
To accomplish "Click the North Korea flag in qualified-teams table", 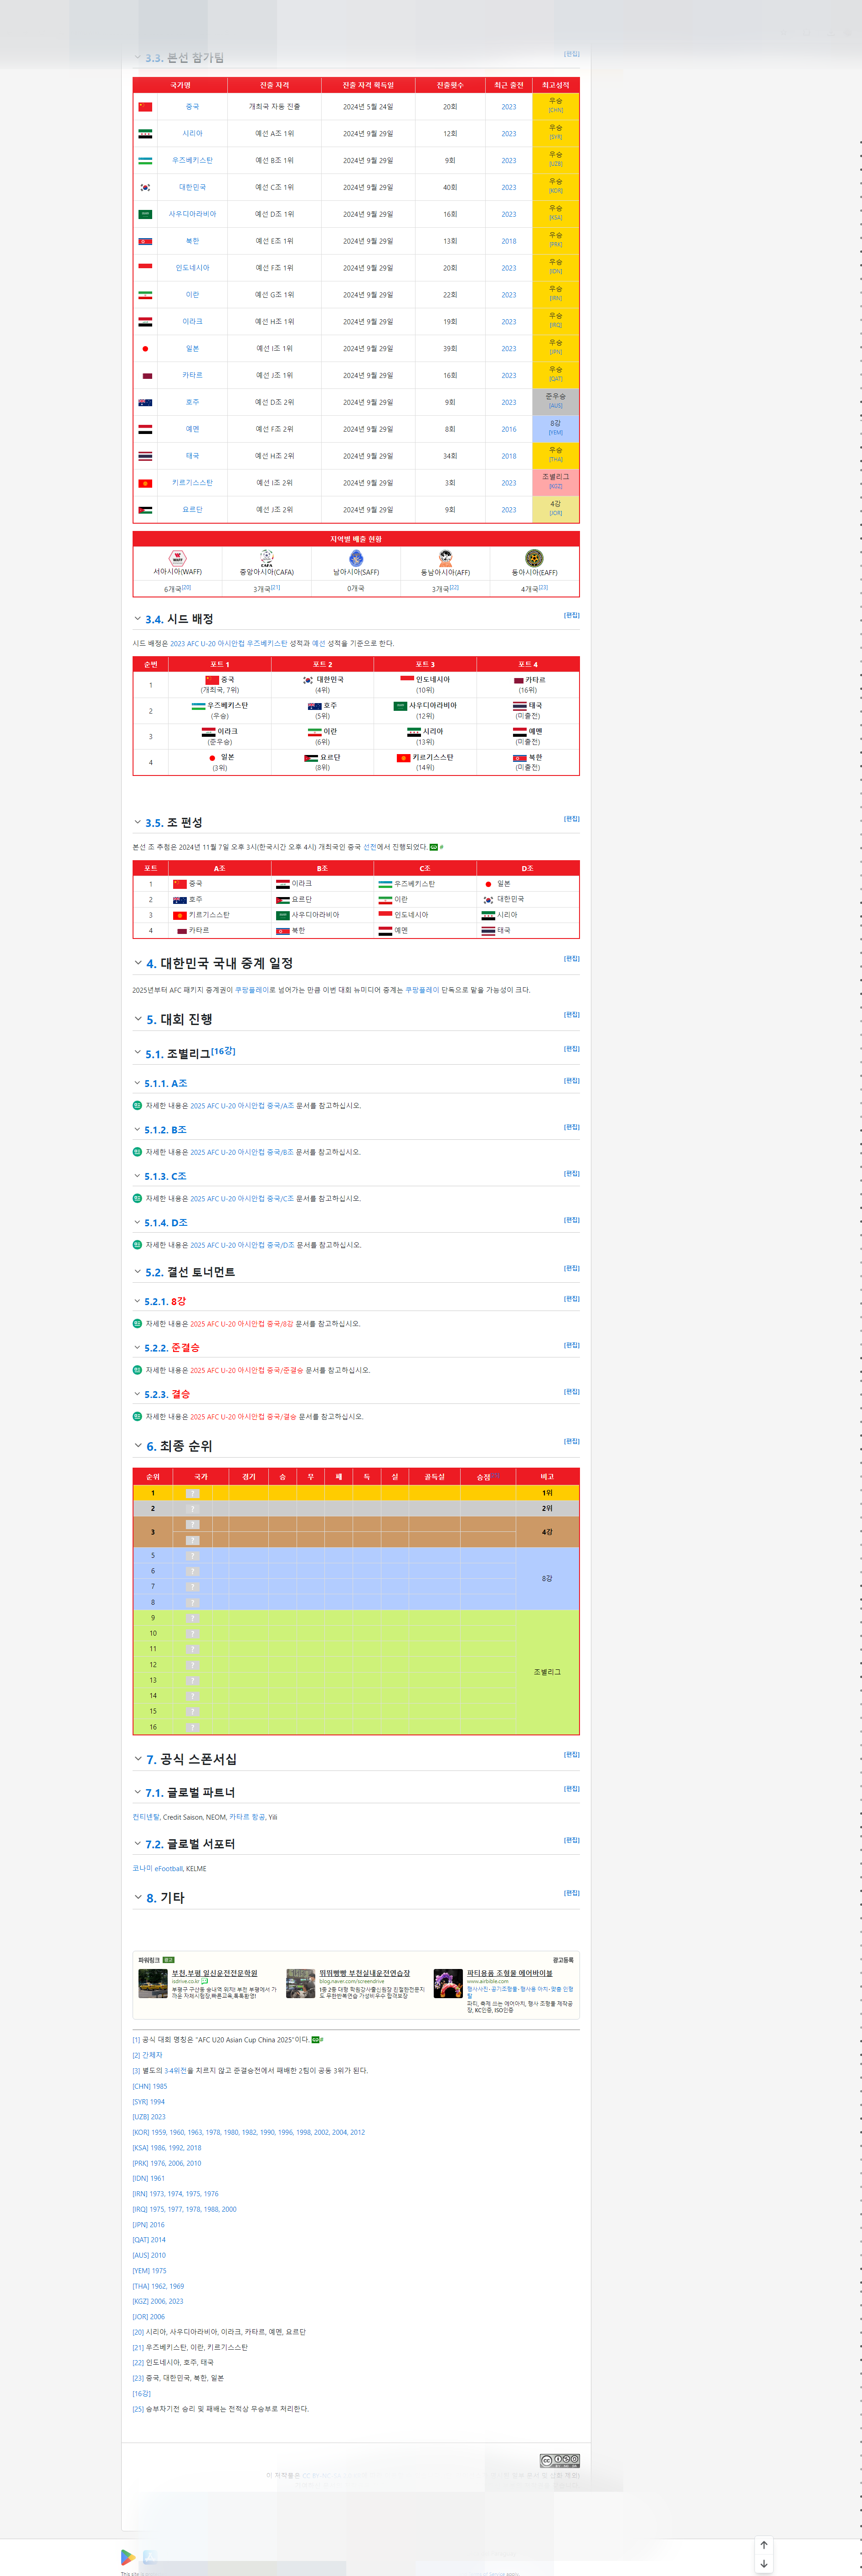I will click(x=145, y=242).
